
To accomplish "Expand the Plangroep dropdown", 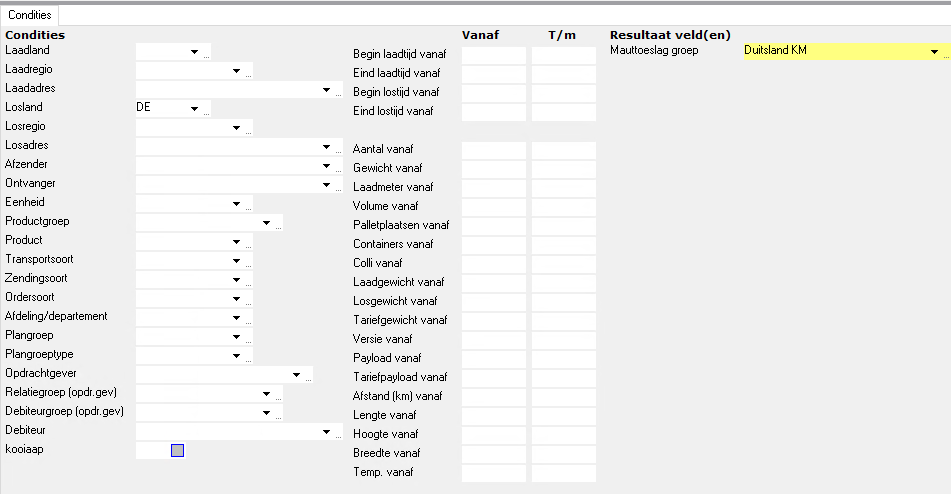I will point(236,336).
